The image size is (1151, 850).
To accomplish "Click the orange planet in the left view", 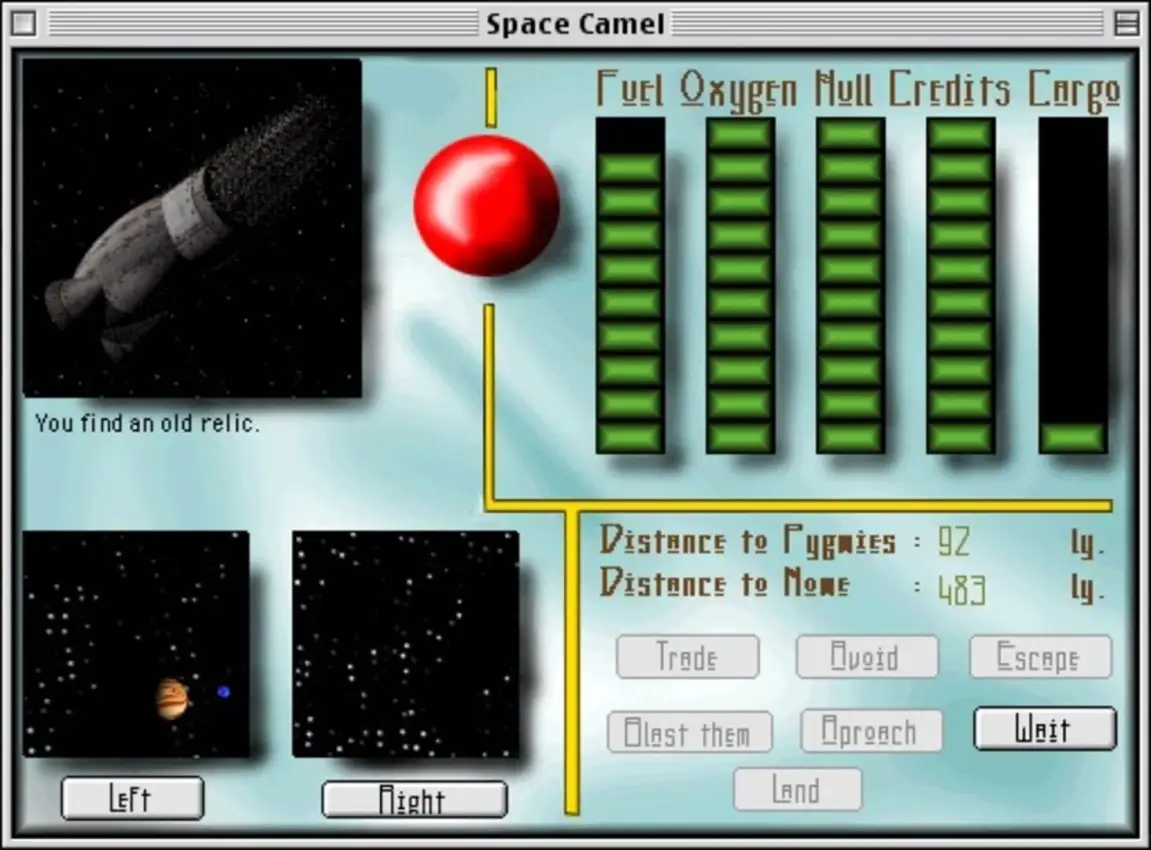I will [x=172, y=698].
